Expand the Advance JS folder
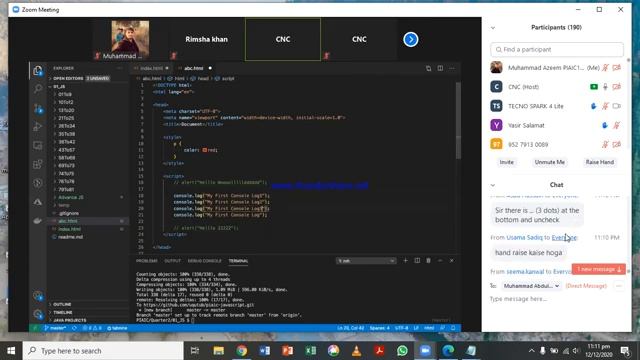This screenshot has width=640, height=360. coord(71,197)
